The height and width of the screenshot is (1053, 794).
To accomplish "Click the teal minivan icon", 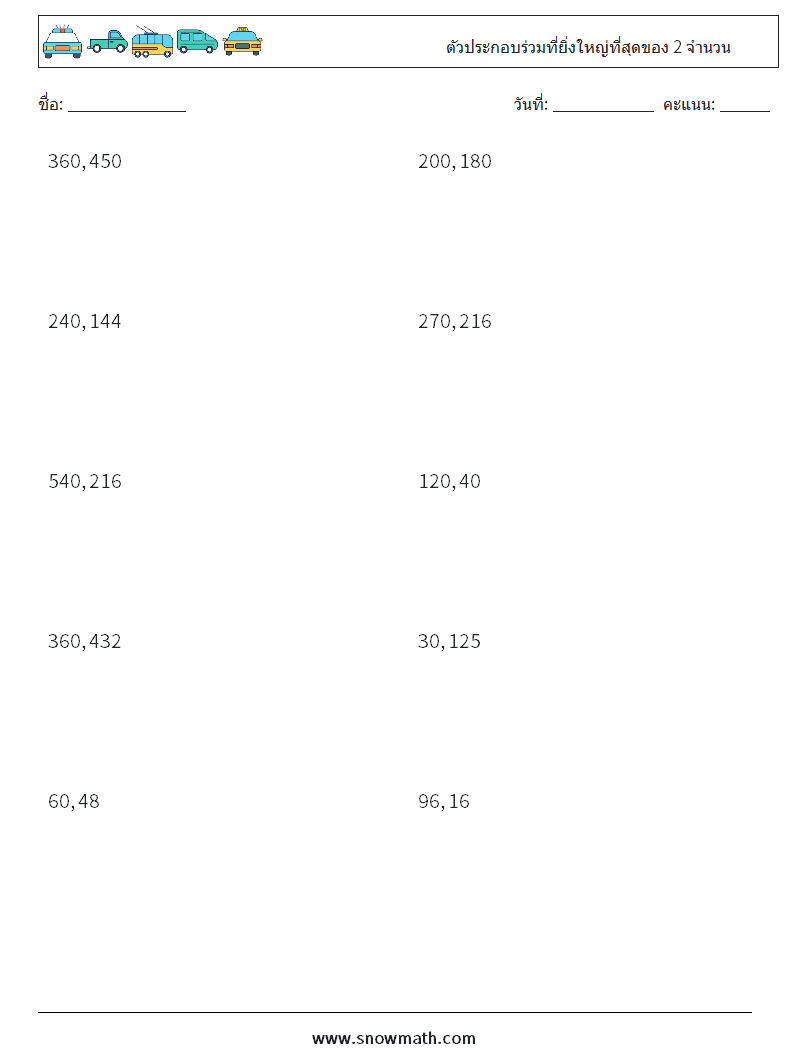I will point(197,42).
